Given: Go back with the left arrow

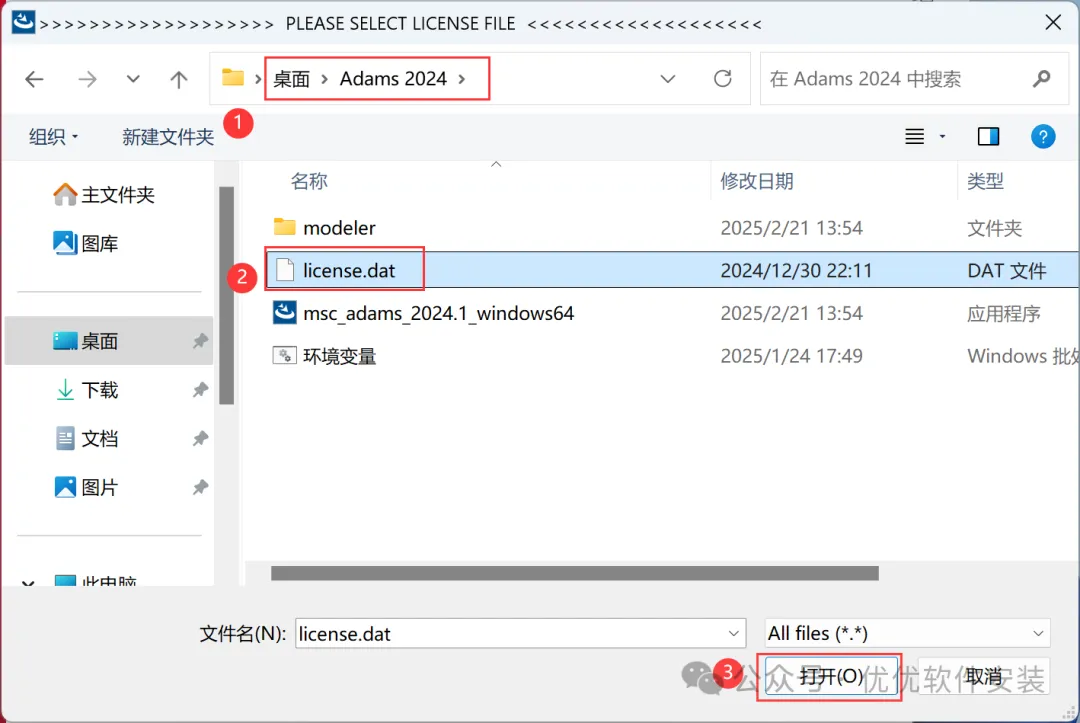Looking at the screenshot, I should (x=34, y=79).
